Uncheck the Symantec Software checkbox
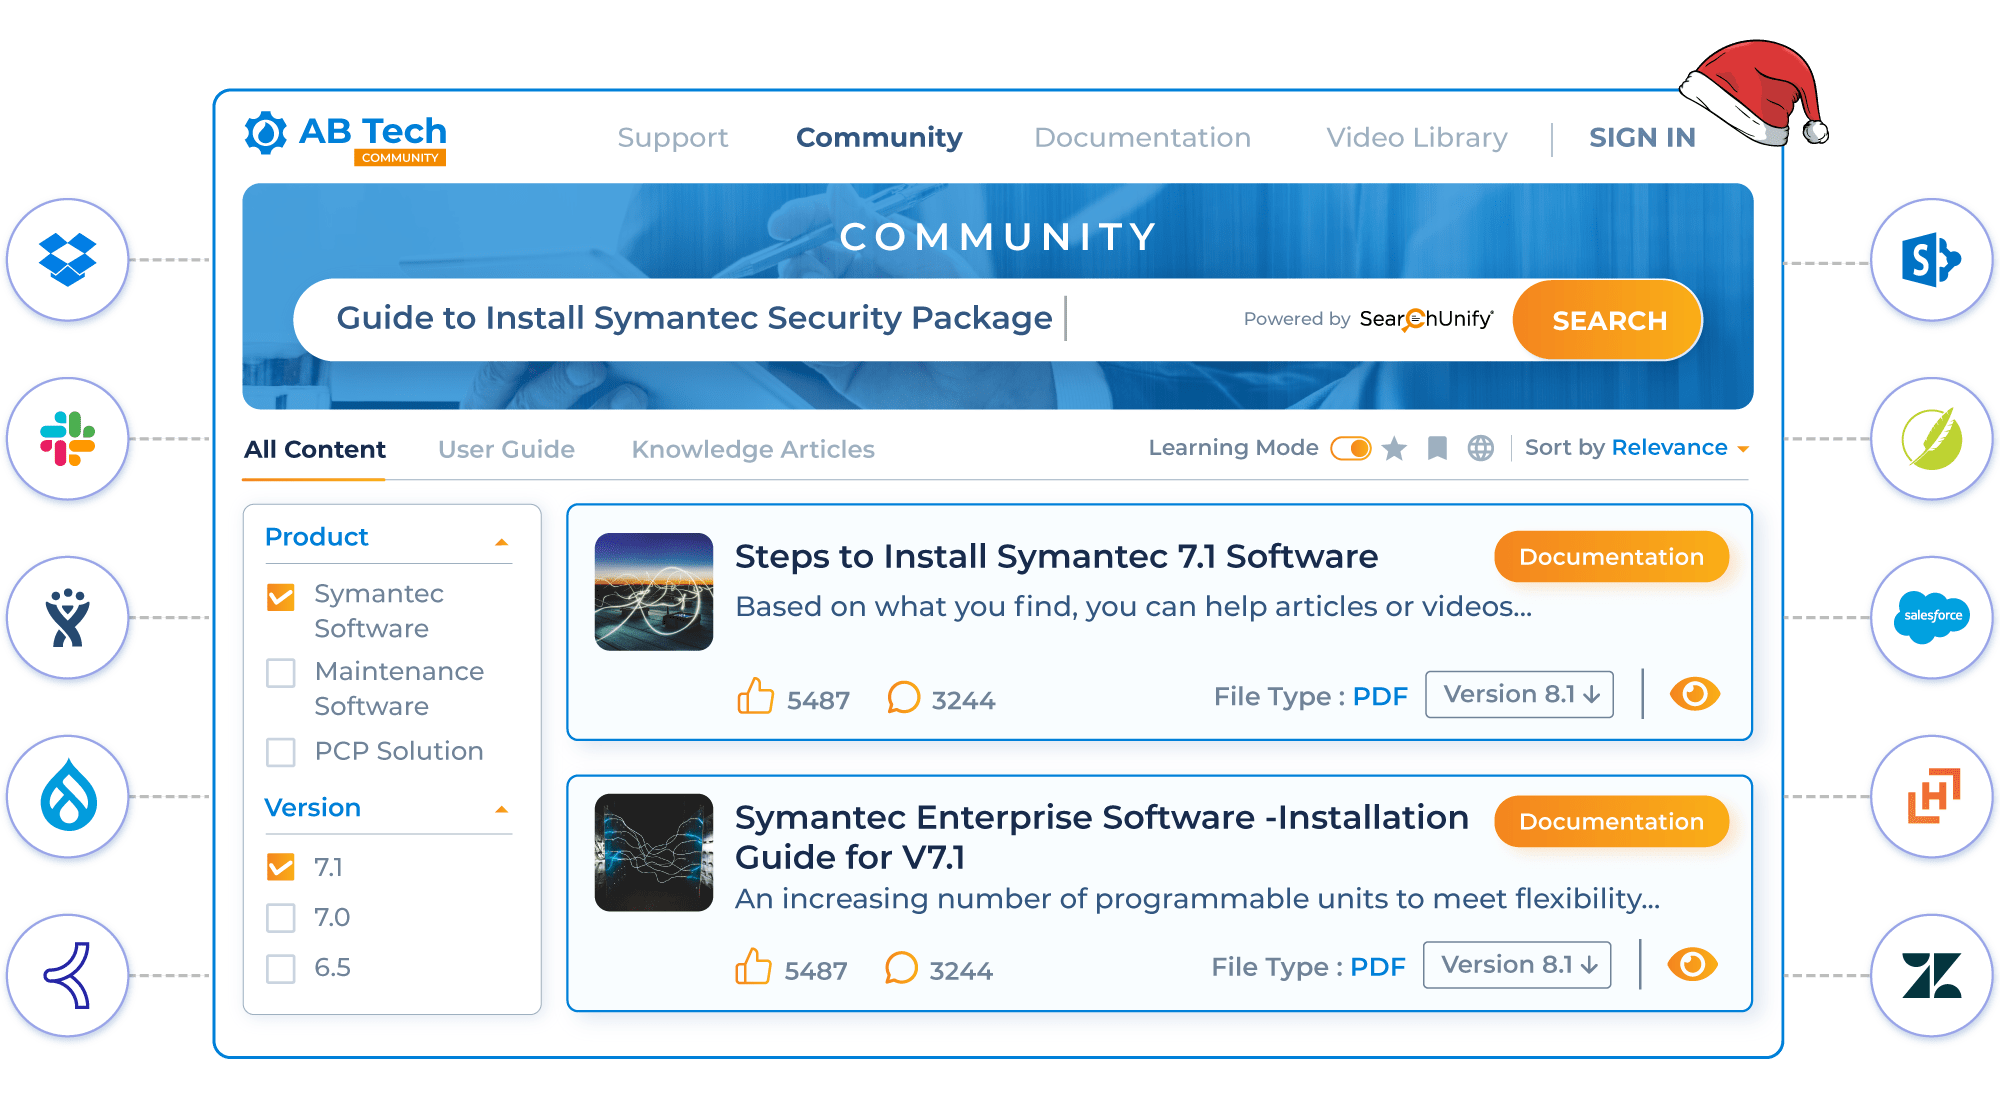Screen dimensions: 2000x1097 (281, 597)
